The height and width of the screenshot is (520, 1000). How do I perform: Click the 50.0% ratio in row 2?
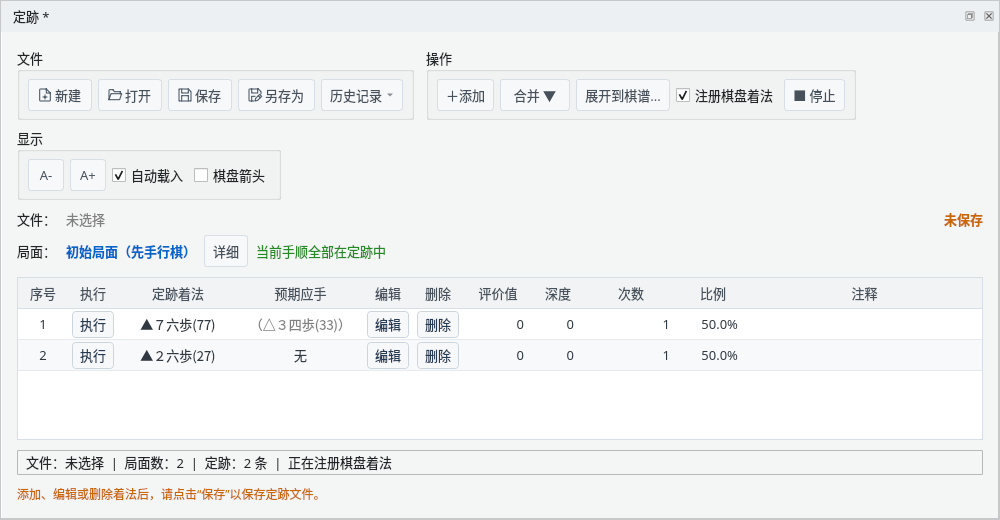719,355
